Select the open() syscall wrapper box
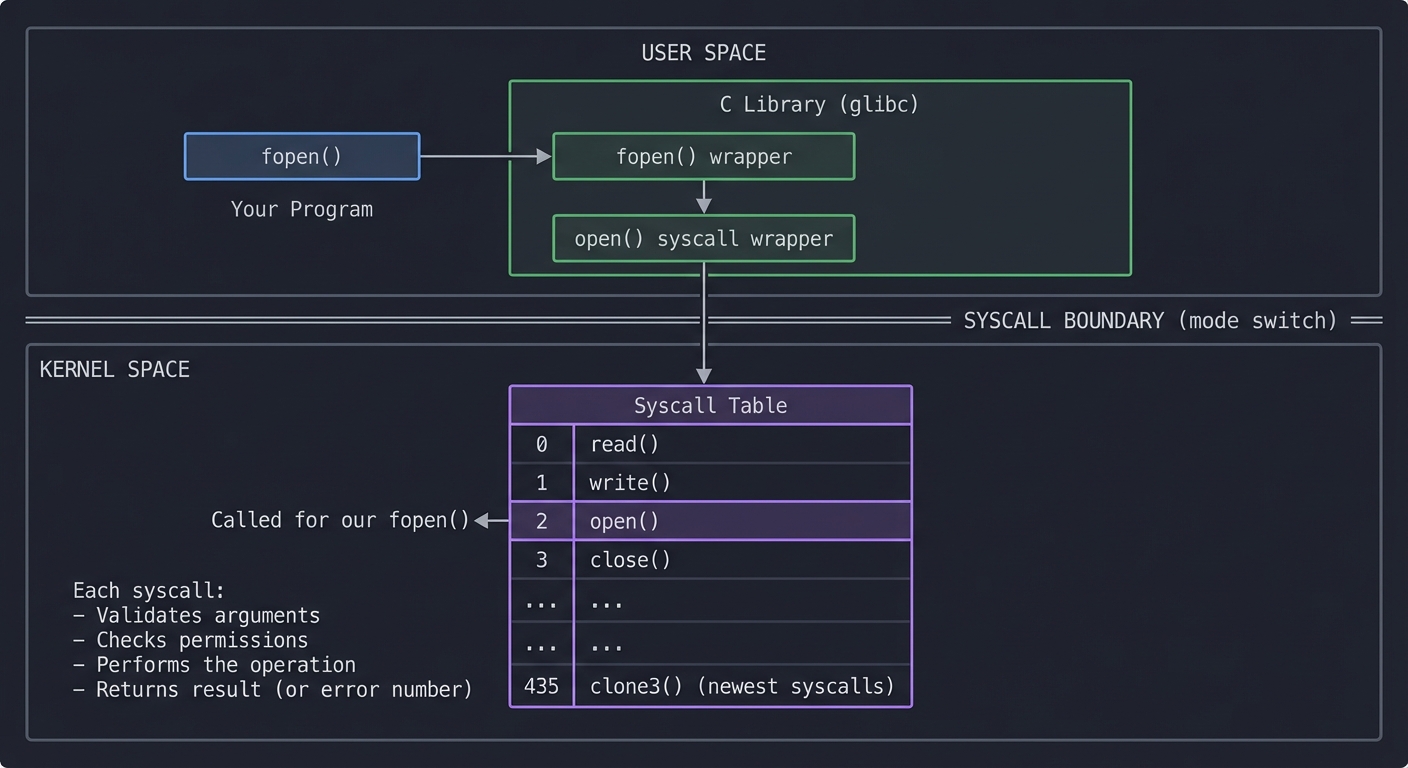This screenshot has height=768, width=1408. pyautogui.click(x=703, y=238)
